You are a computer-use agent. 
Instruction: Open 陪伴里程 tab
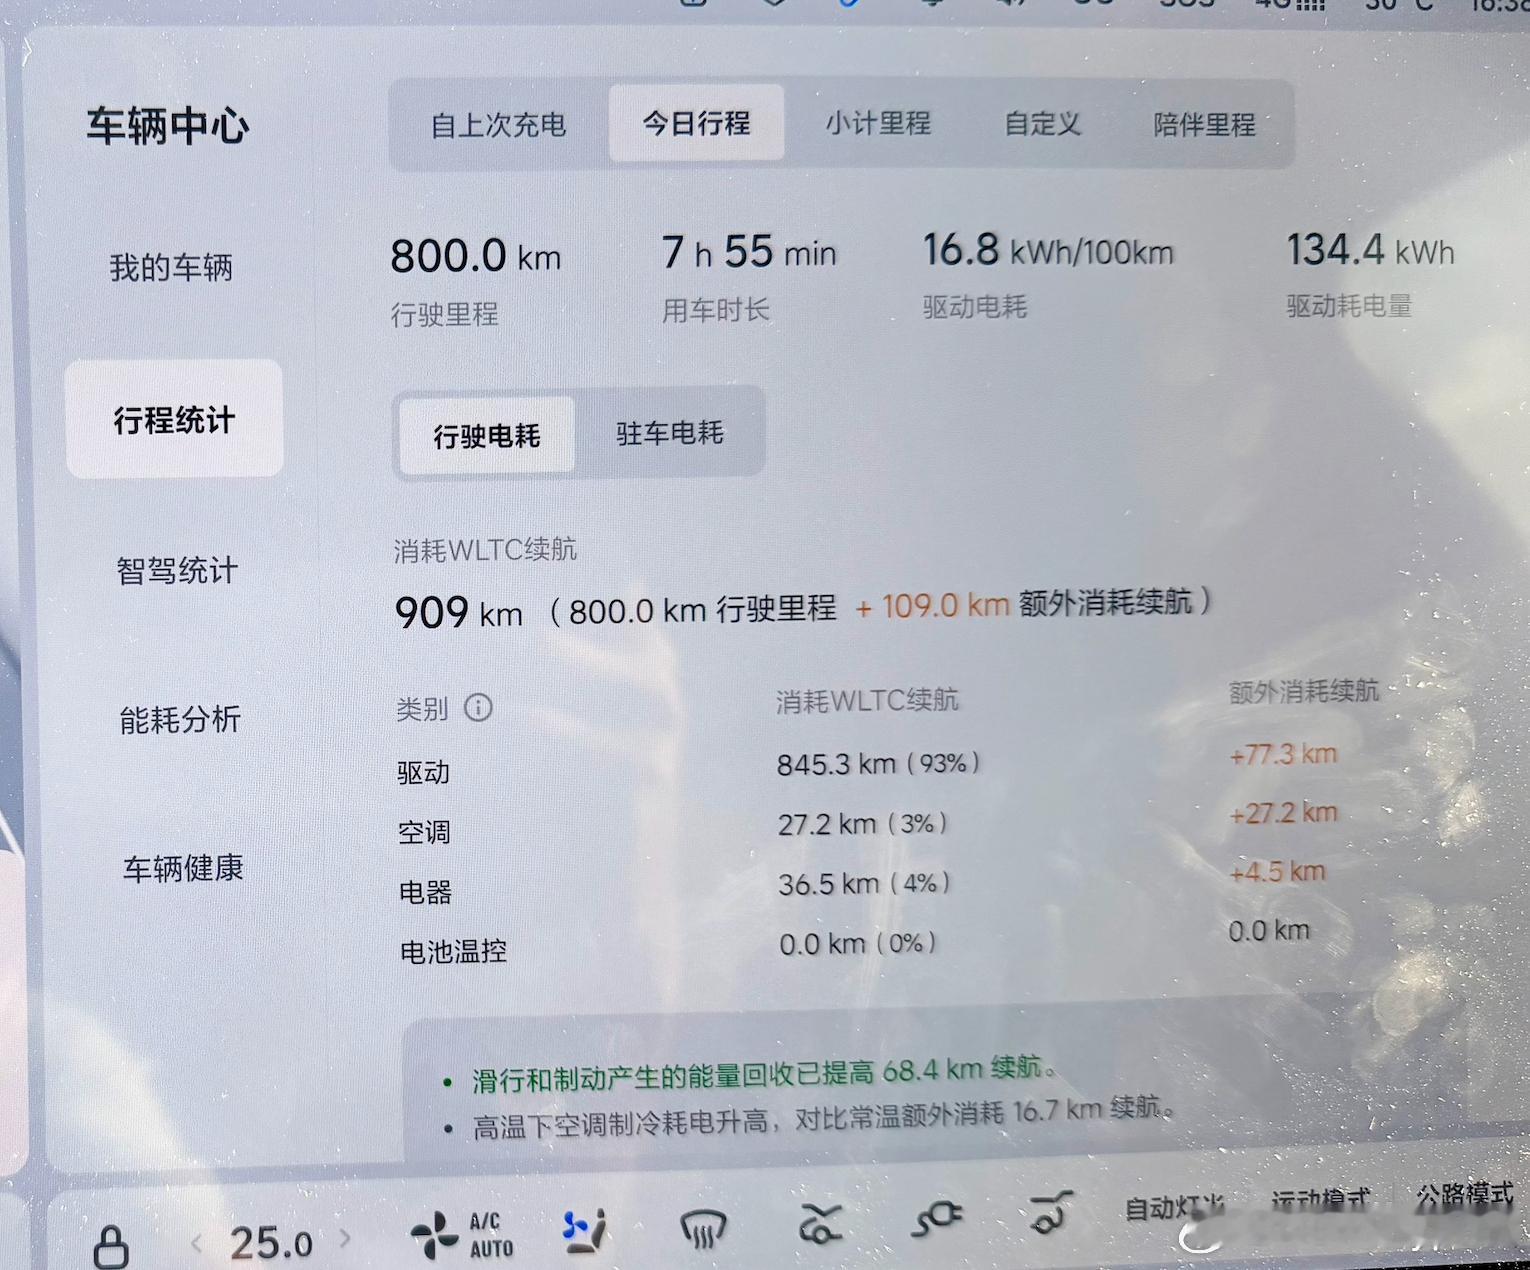[1204, 125]
